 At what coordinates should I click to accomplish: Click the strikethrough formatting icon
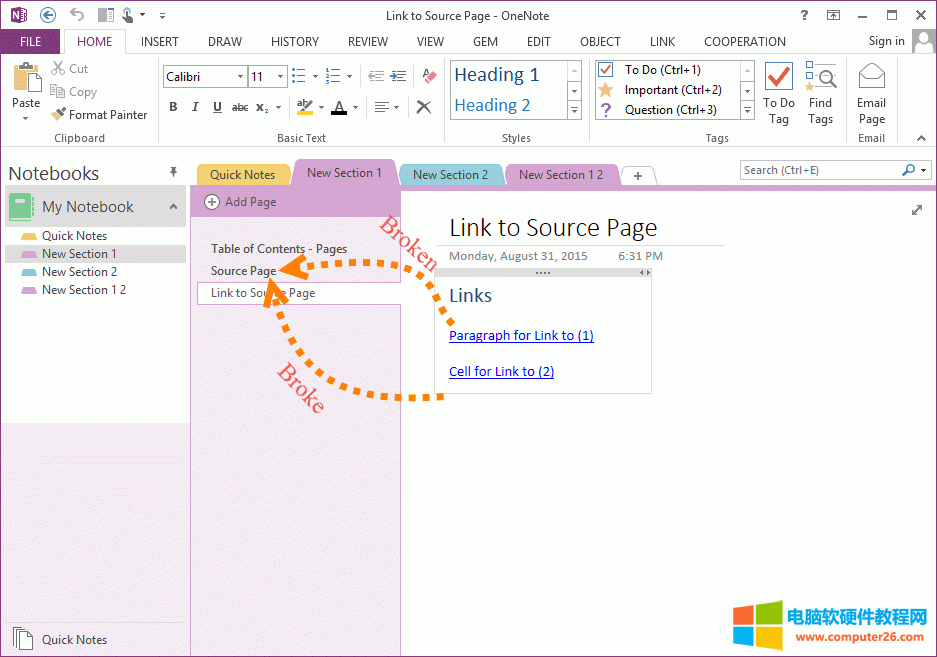(240, 107)
